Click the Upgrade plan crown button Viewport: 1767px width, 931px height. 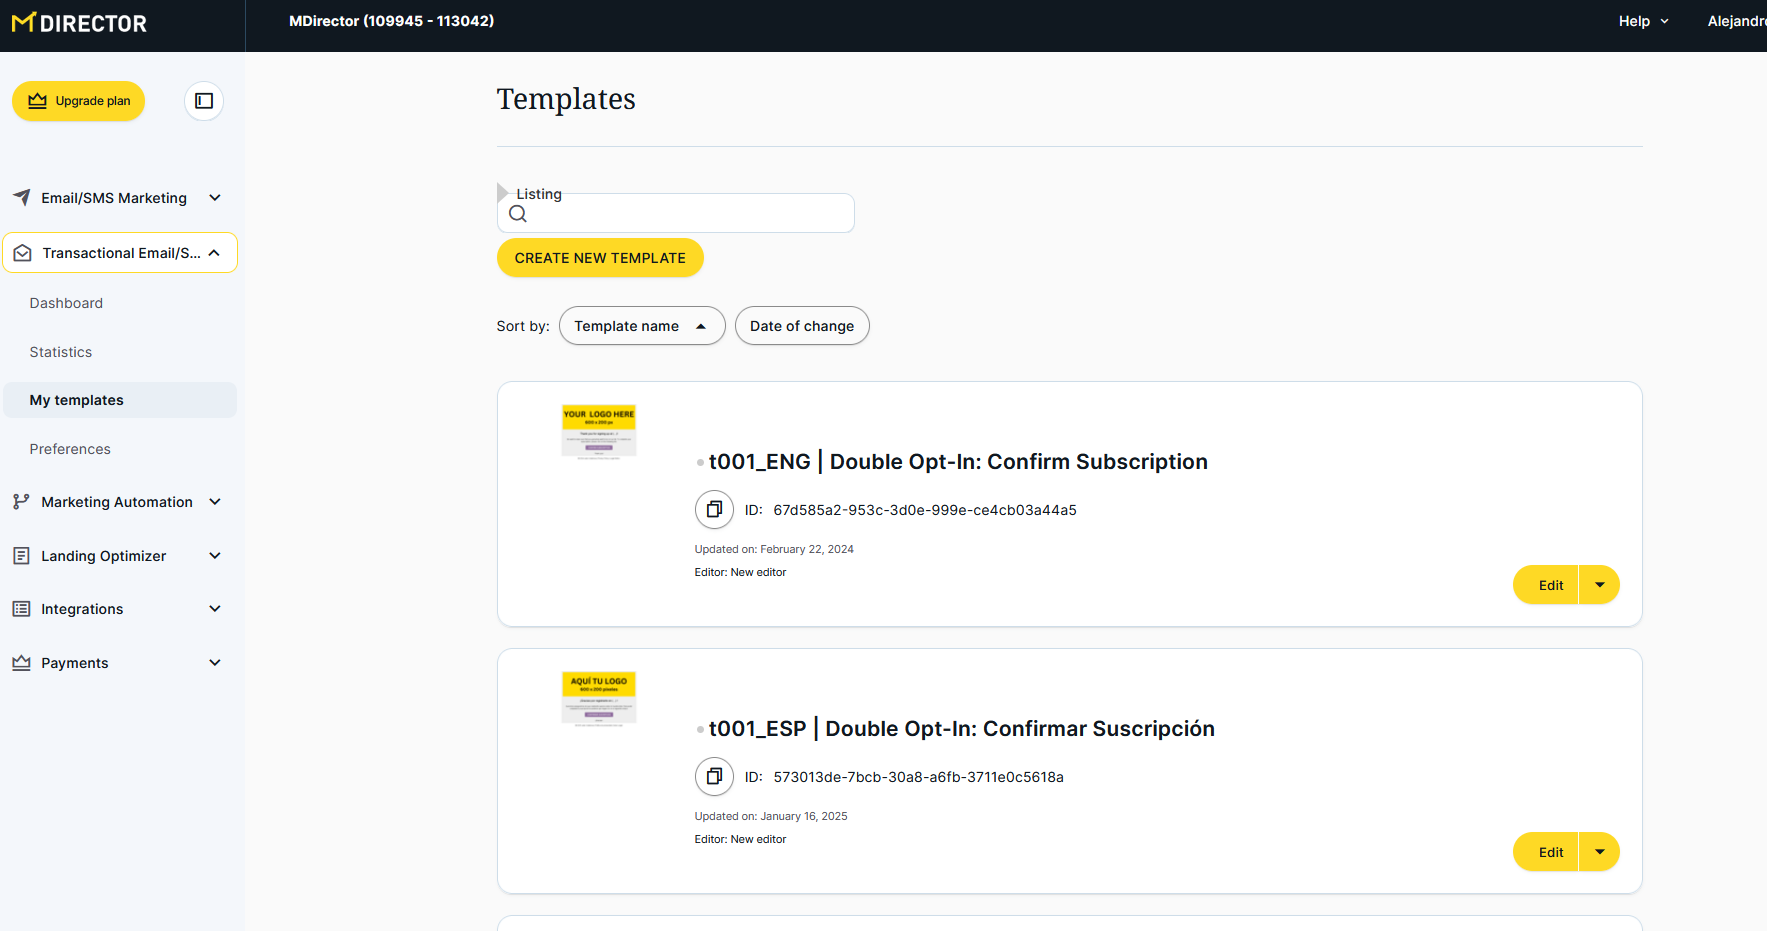pos(79,101)
